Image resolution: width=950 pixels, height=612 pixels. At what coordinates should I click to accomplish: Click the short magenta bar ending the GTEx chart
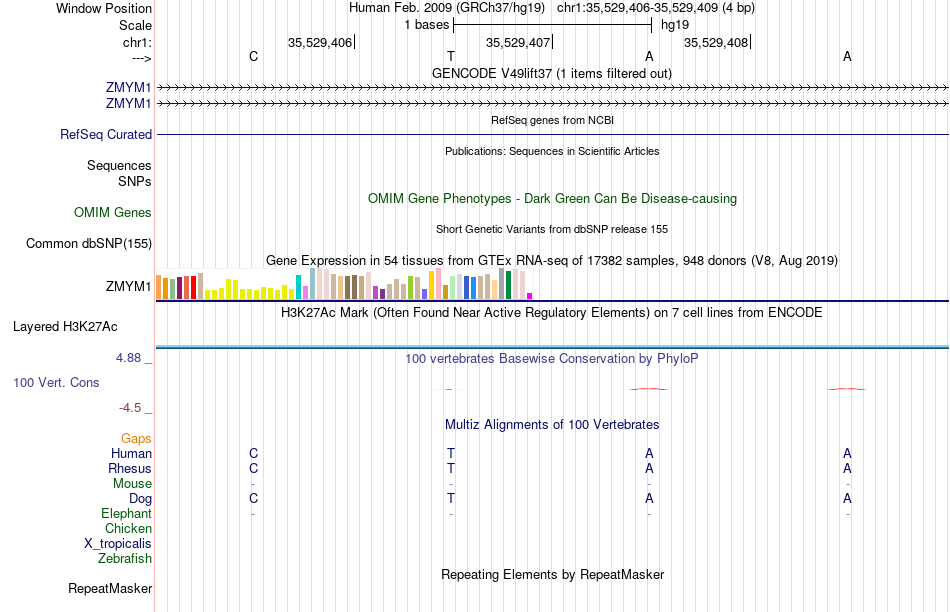tap(530, 296)
